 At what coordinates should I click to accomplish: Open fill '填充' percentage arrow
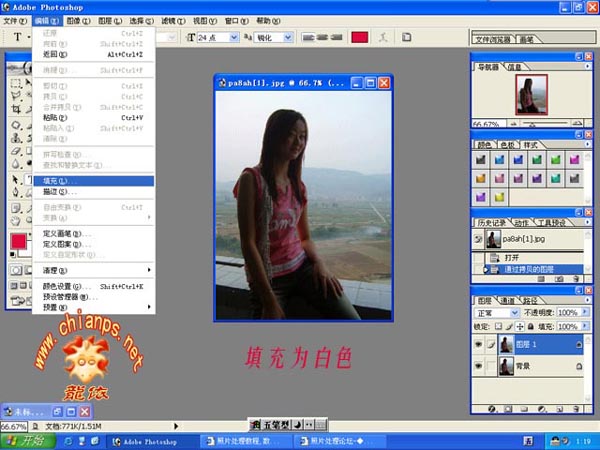pos(585,326)
